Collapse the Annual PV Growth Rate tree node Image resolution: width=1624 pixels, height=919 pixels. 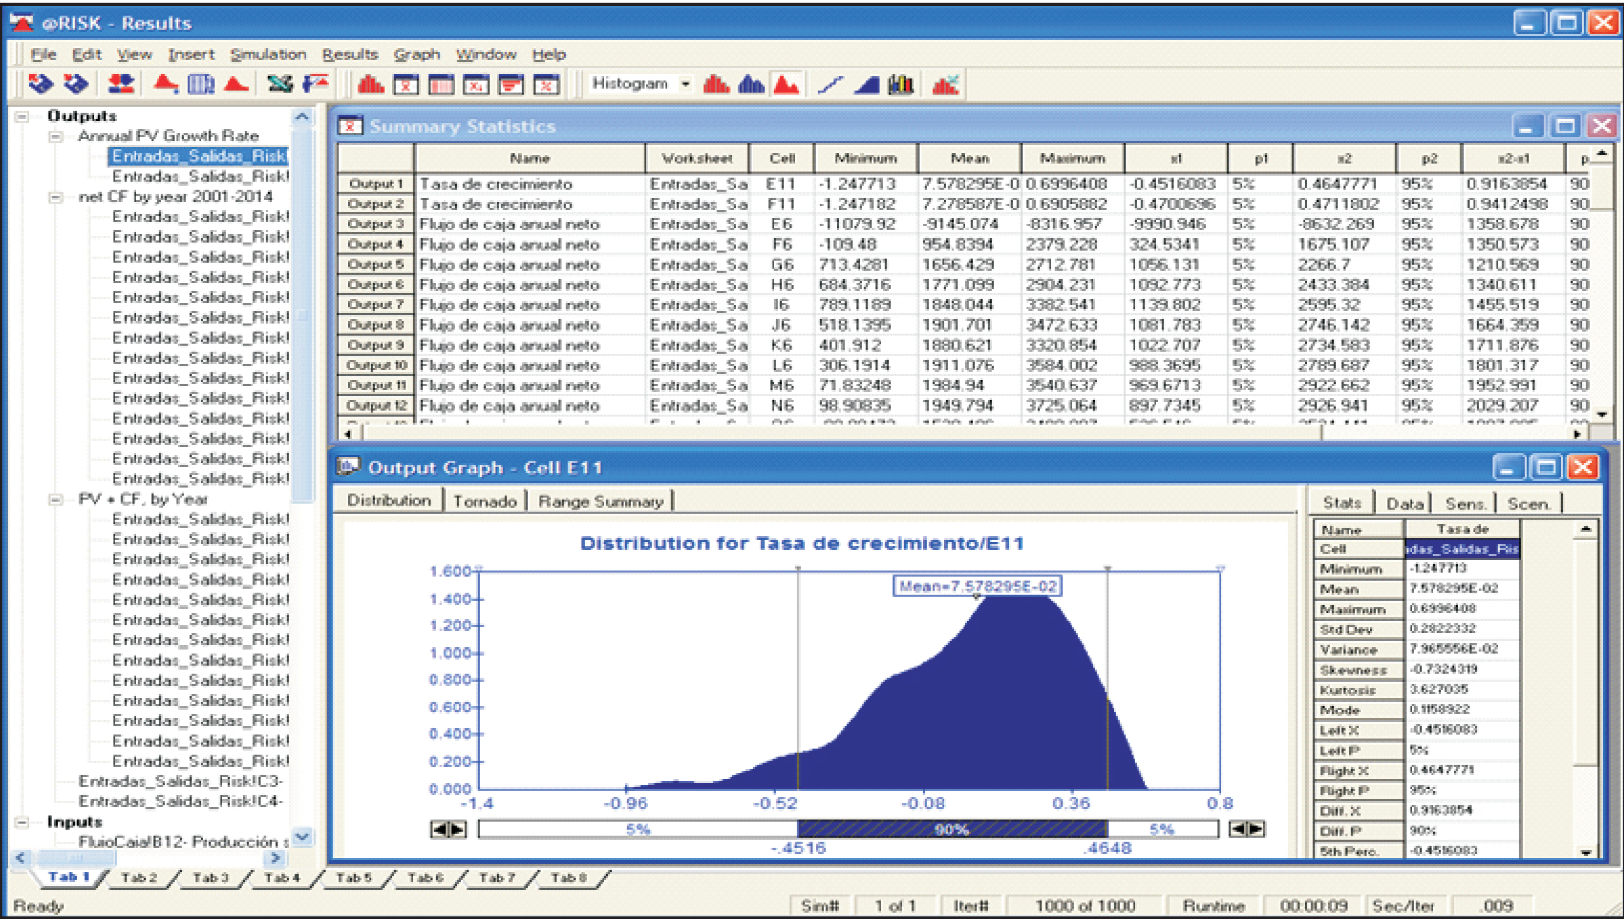coord(57,136)
